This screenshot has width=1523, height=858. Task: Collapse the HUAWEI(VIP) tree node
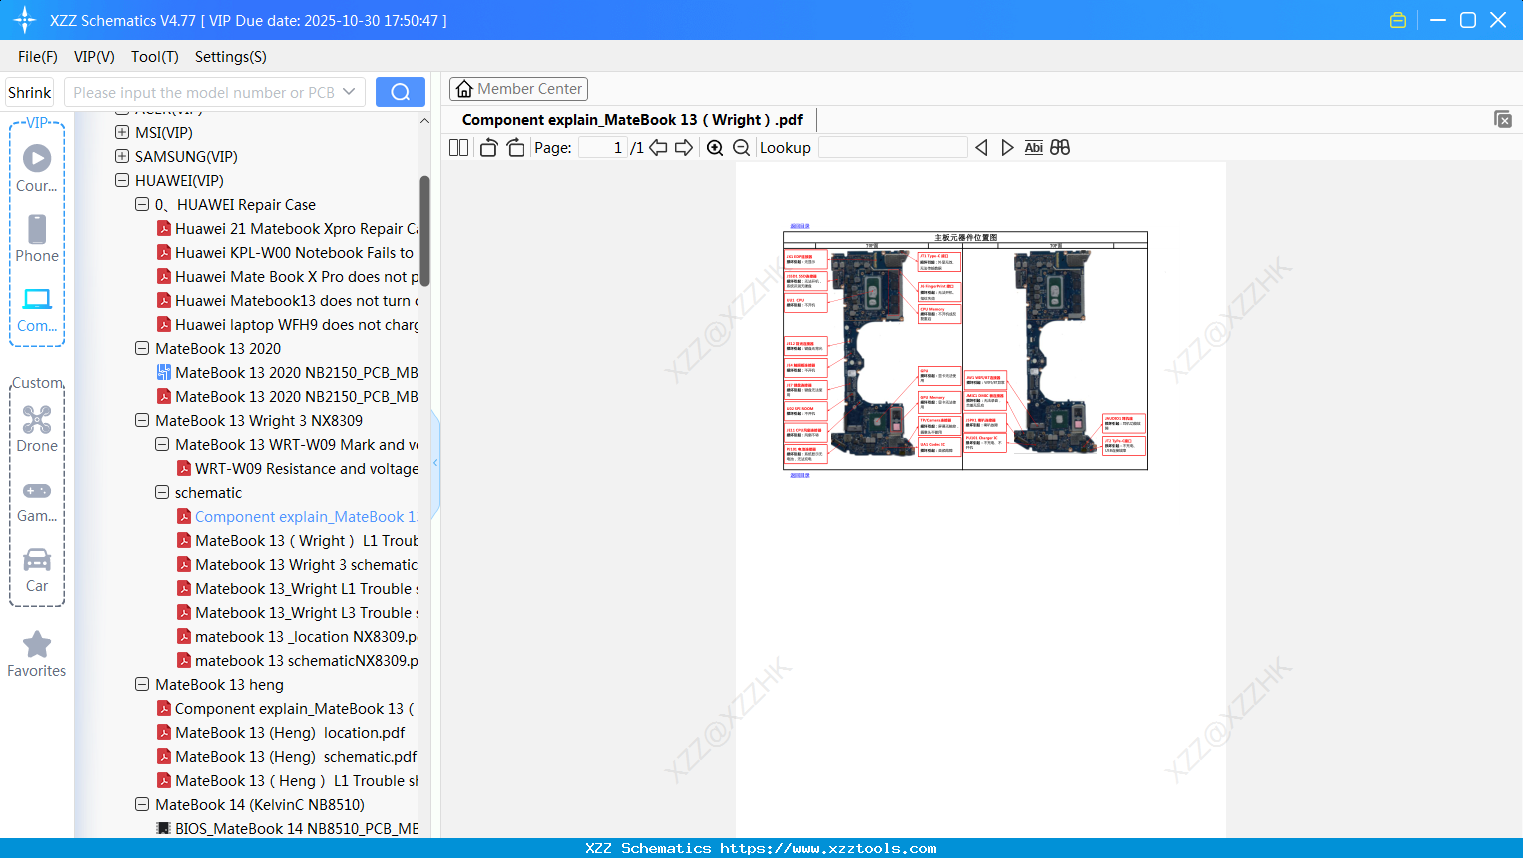click(x=122, y=180)
